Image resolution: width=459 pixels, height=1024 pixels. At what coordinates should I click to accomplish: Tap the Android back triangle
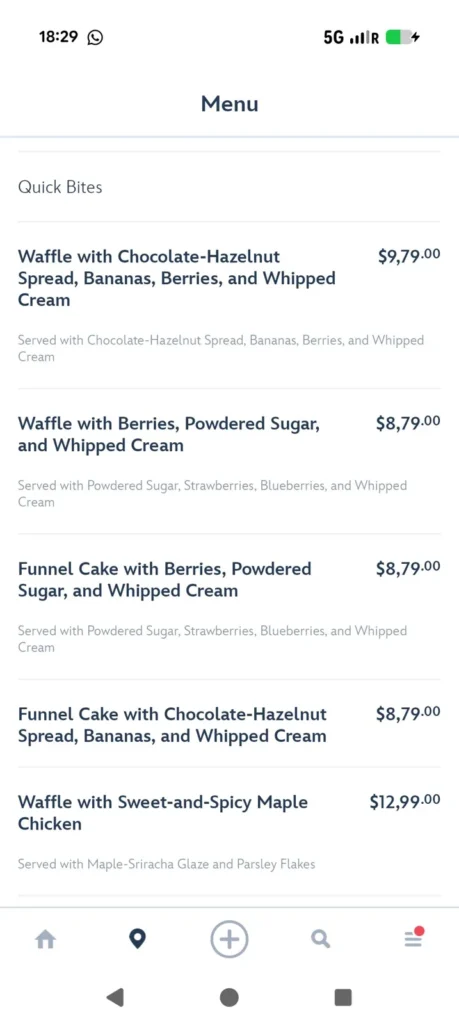(x=115, y=997)
